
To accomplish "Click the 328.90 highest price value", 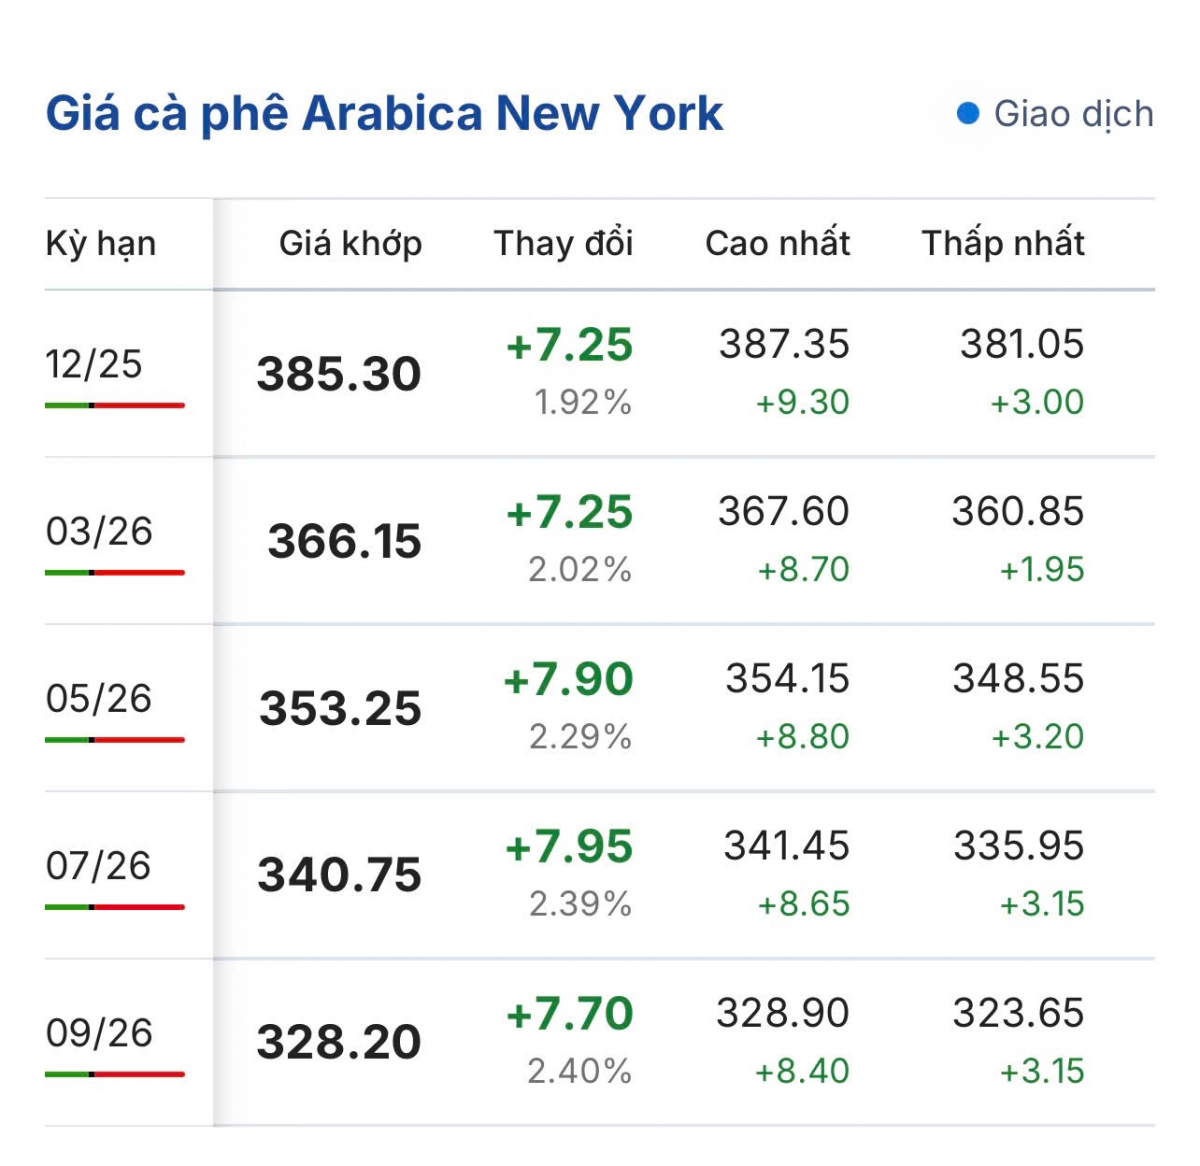I will tap(783, 1013).
